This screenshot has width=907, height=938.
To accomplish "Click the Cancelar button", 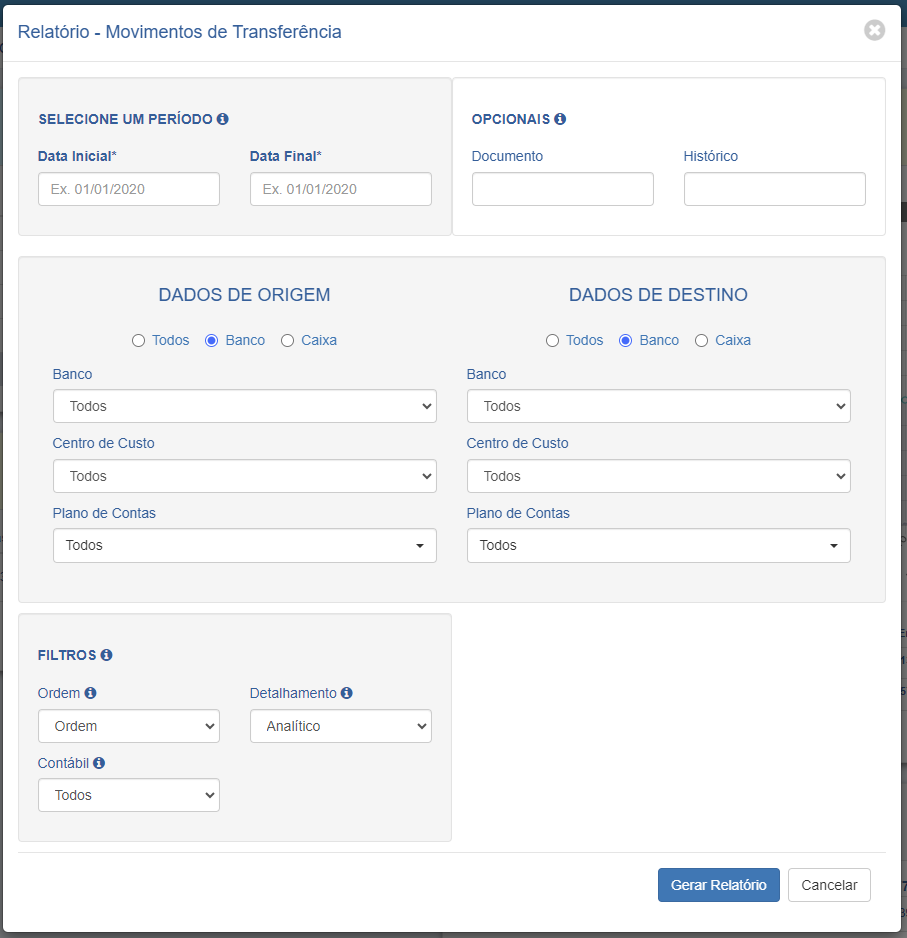I will tap(829, 885).
